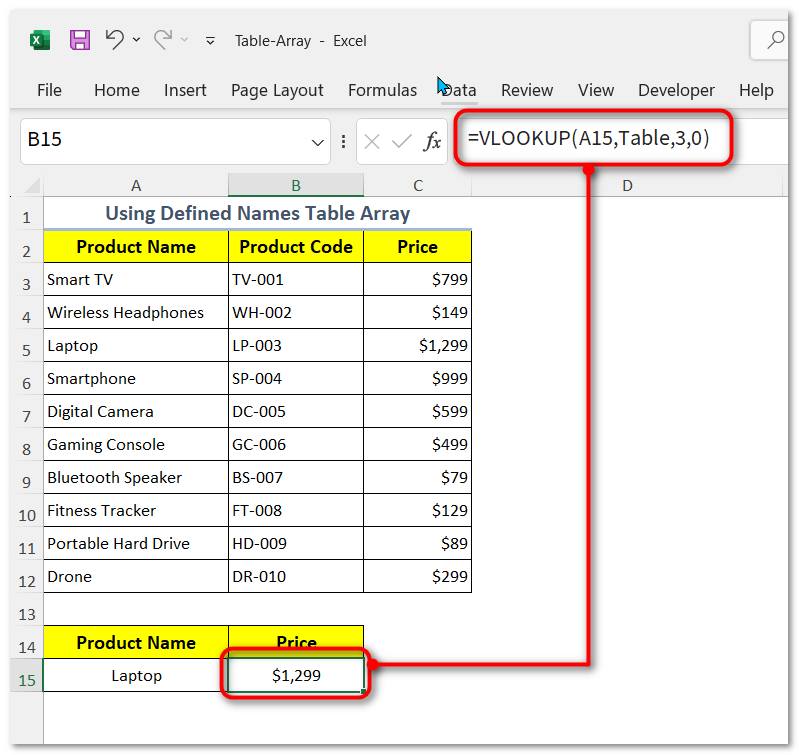The width and height of the screenshot is (799, 755).
Task: Select the result cell $1,299 in row 15
Action: coord(296,676)
